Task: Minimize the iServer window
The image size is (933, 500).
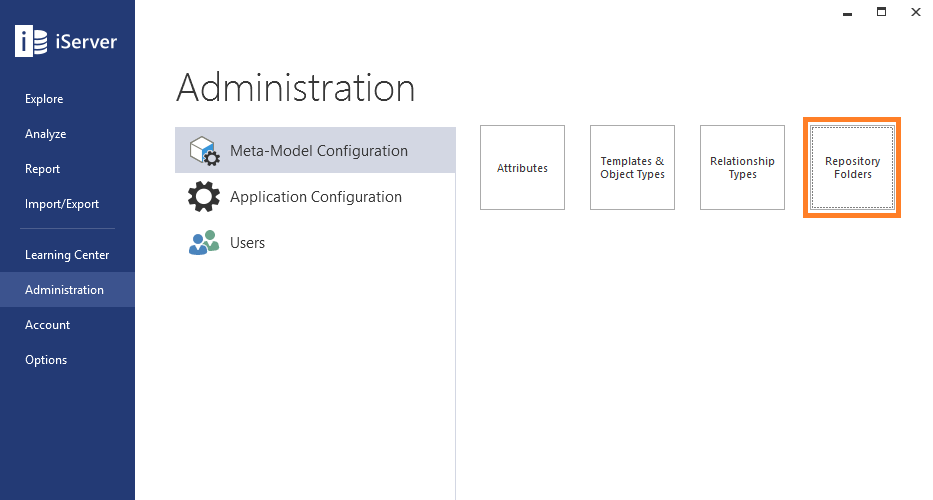Action: coord(847,12)
